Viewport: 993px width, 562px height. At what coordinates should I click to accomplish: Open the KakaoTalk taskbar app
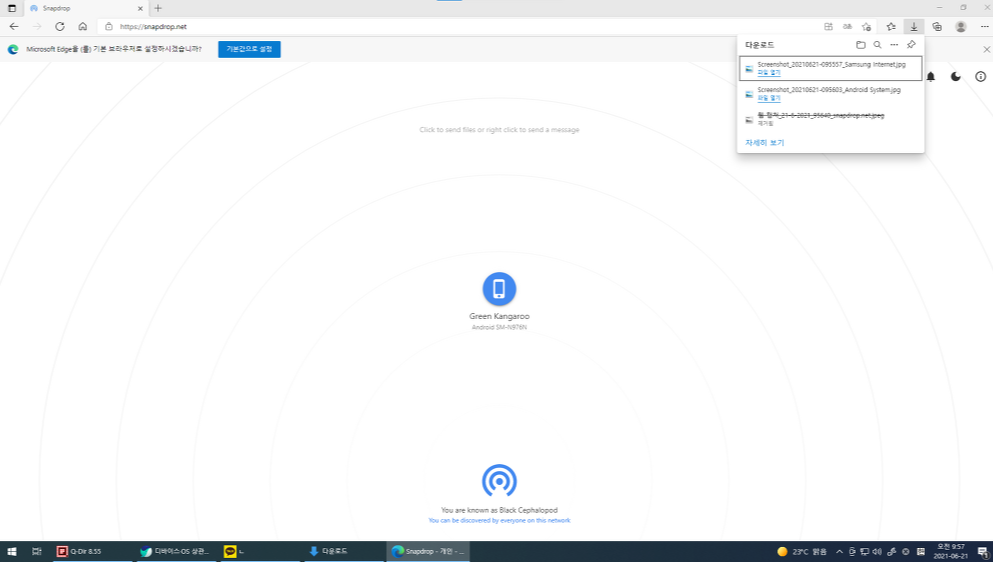point(260,551)
